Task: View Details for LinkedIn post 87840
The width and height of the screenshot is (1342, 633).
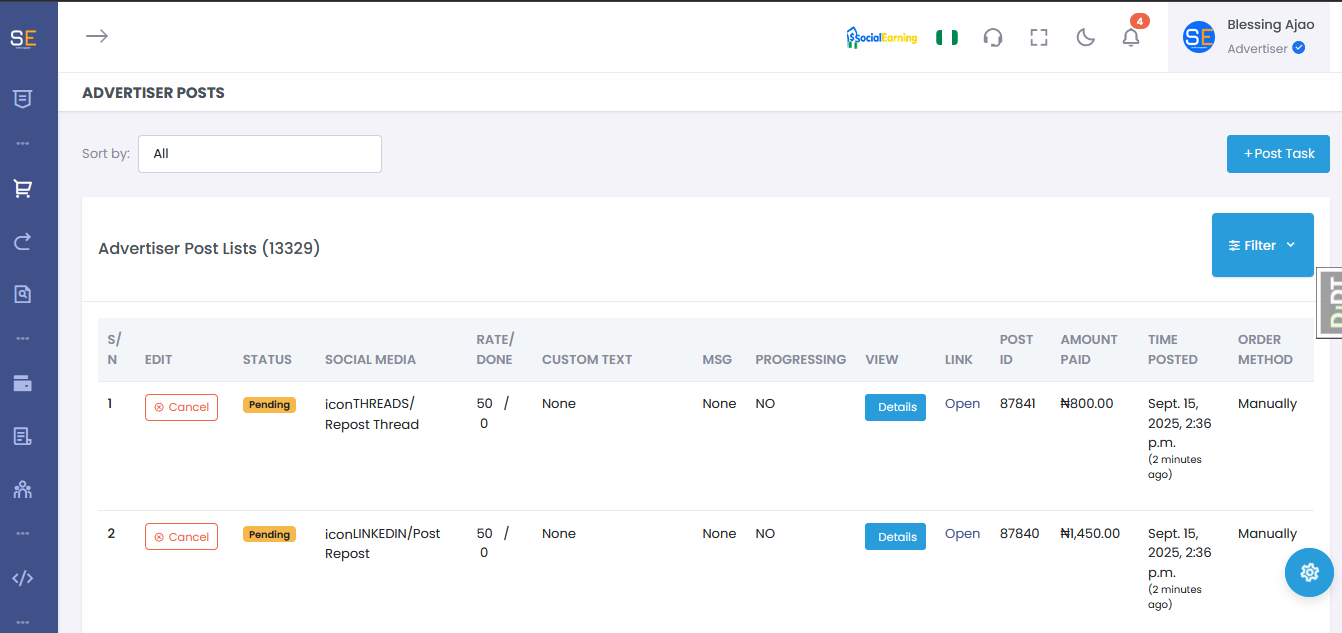Action: tap(895, 537)
